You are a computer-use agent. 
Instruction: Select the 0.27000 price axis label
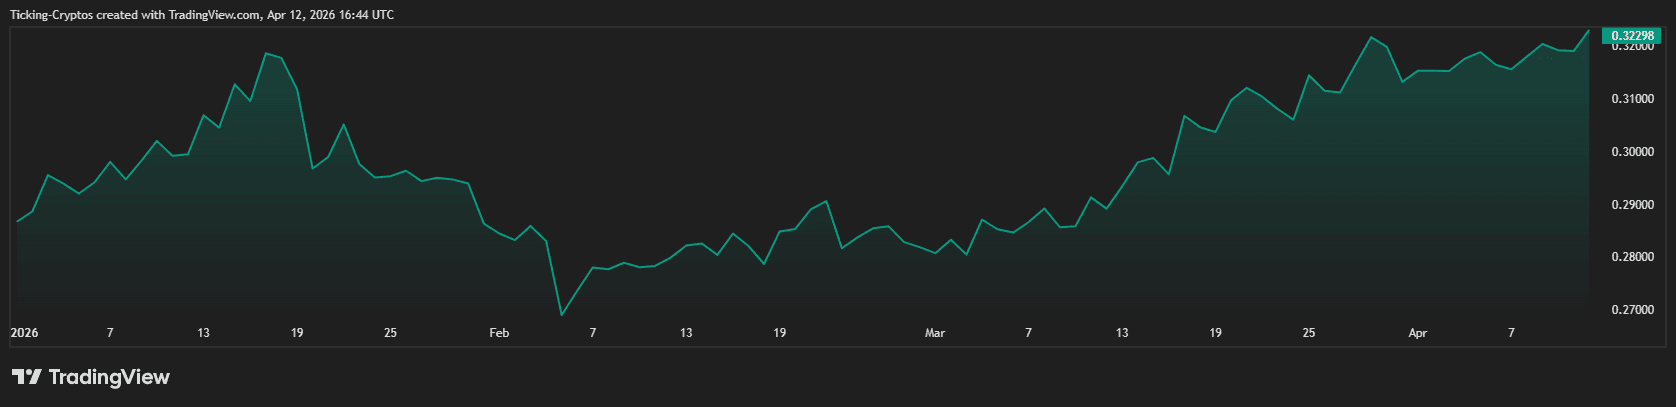pos(1632,310)
